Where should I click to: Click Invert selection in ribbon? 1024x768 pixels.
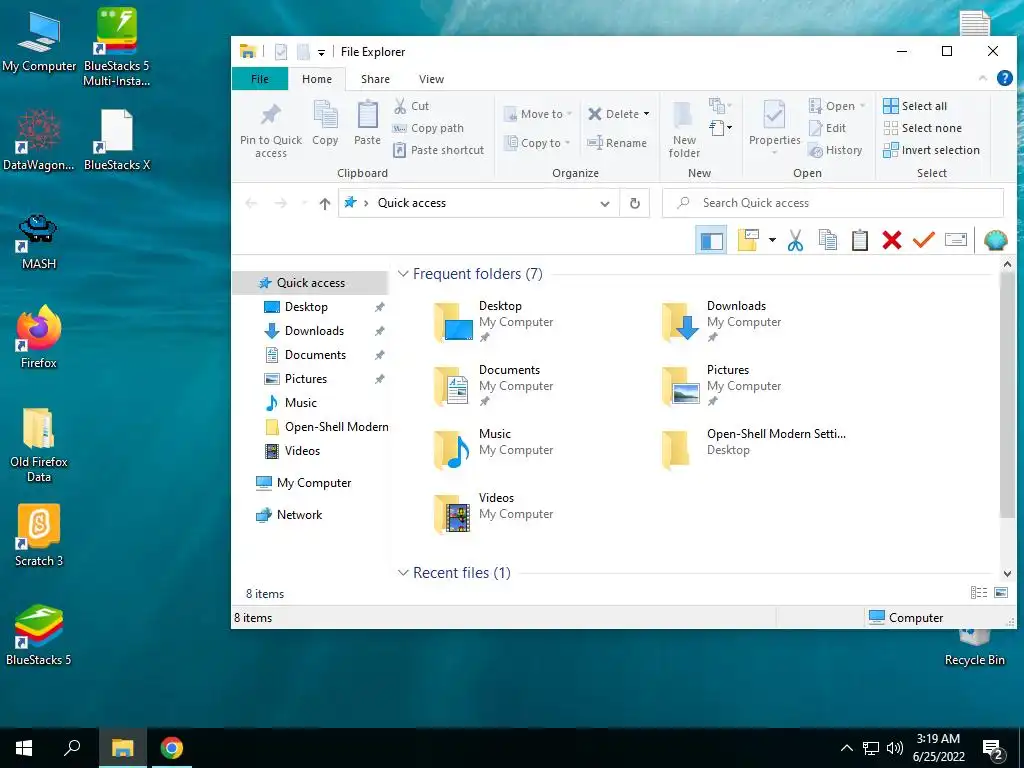(x=931, y=150)
